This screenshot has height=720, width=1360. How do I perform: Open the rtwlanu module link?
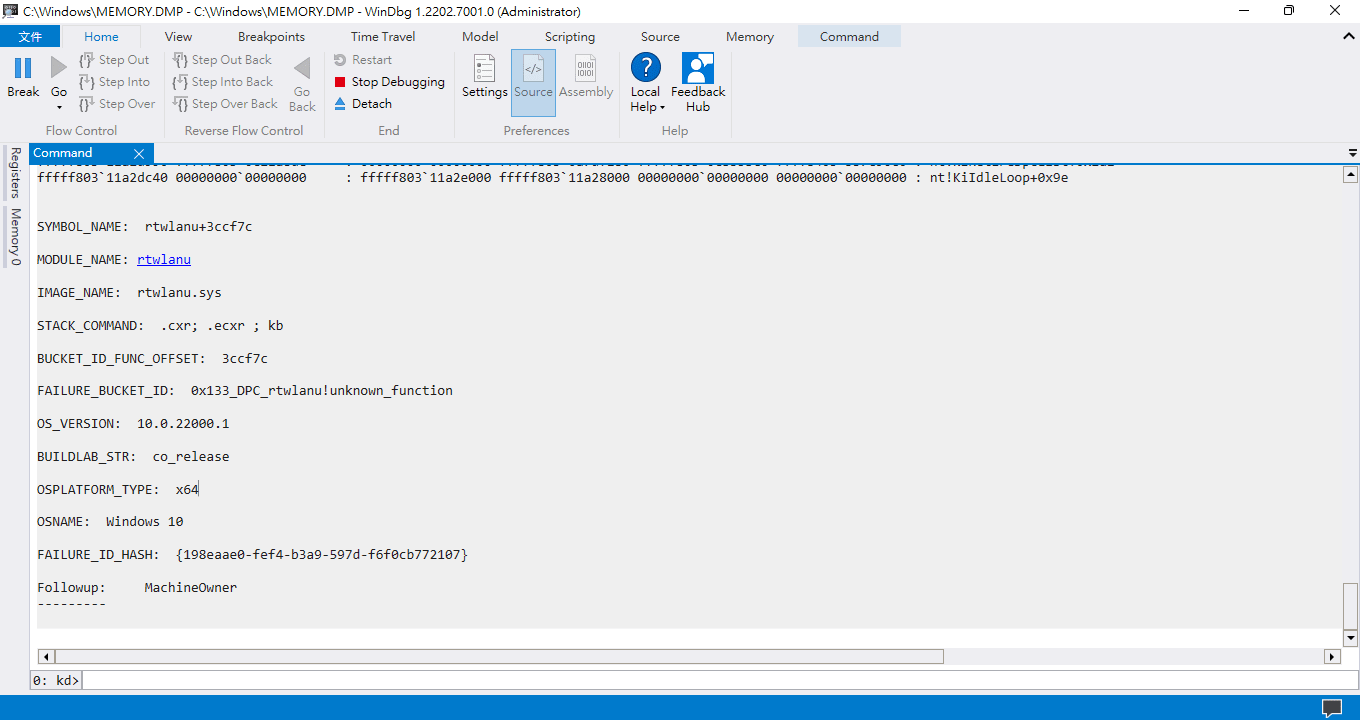point(164,260)
